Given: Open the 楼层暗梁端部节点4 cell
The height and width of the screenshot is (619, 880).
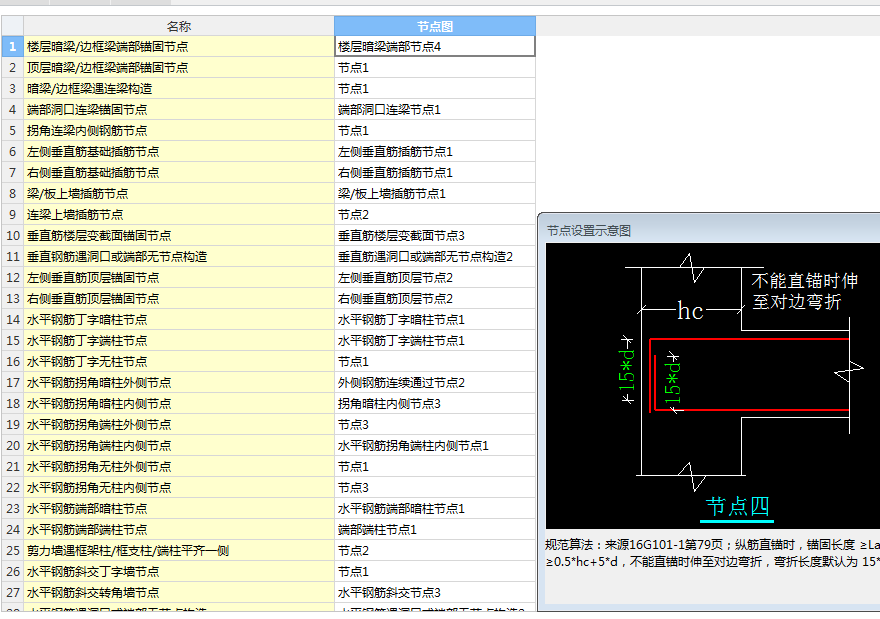Looking at the screenshot, I should [435, 47].
